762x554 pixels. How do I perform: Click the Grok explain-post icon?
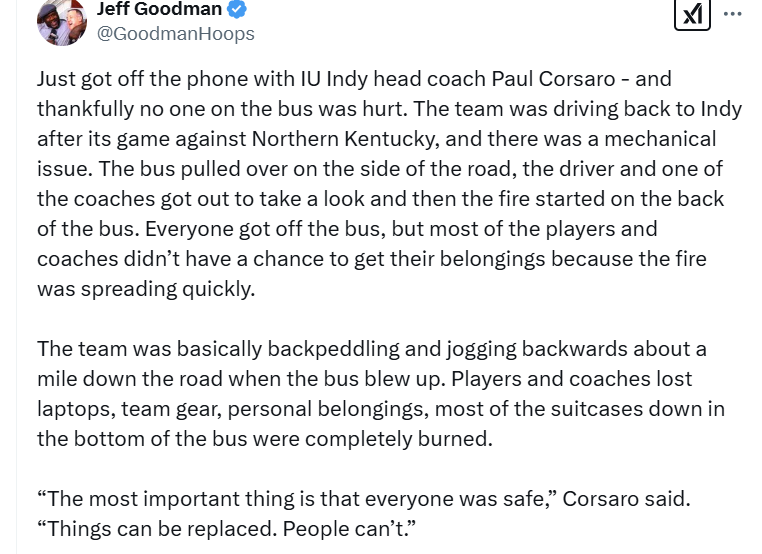(x=692, y=14)
